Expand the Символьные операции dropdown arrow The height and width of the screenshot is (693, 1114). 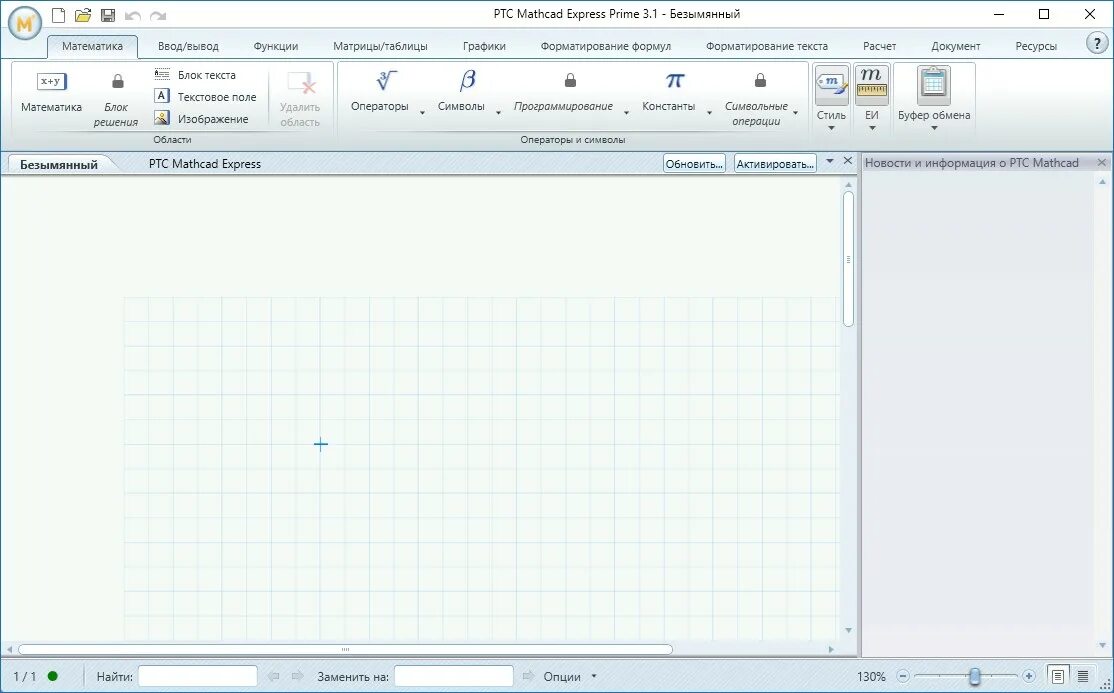(795, 113)
